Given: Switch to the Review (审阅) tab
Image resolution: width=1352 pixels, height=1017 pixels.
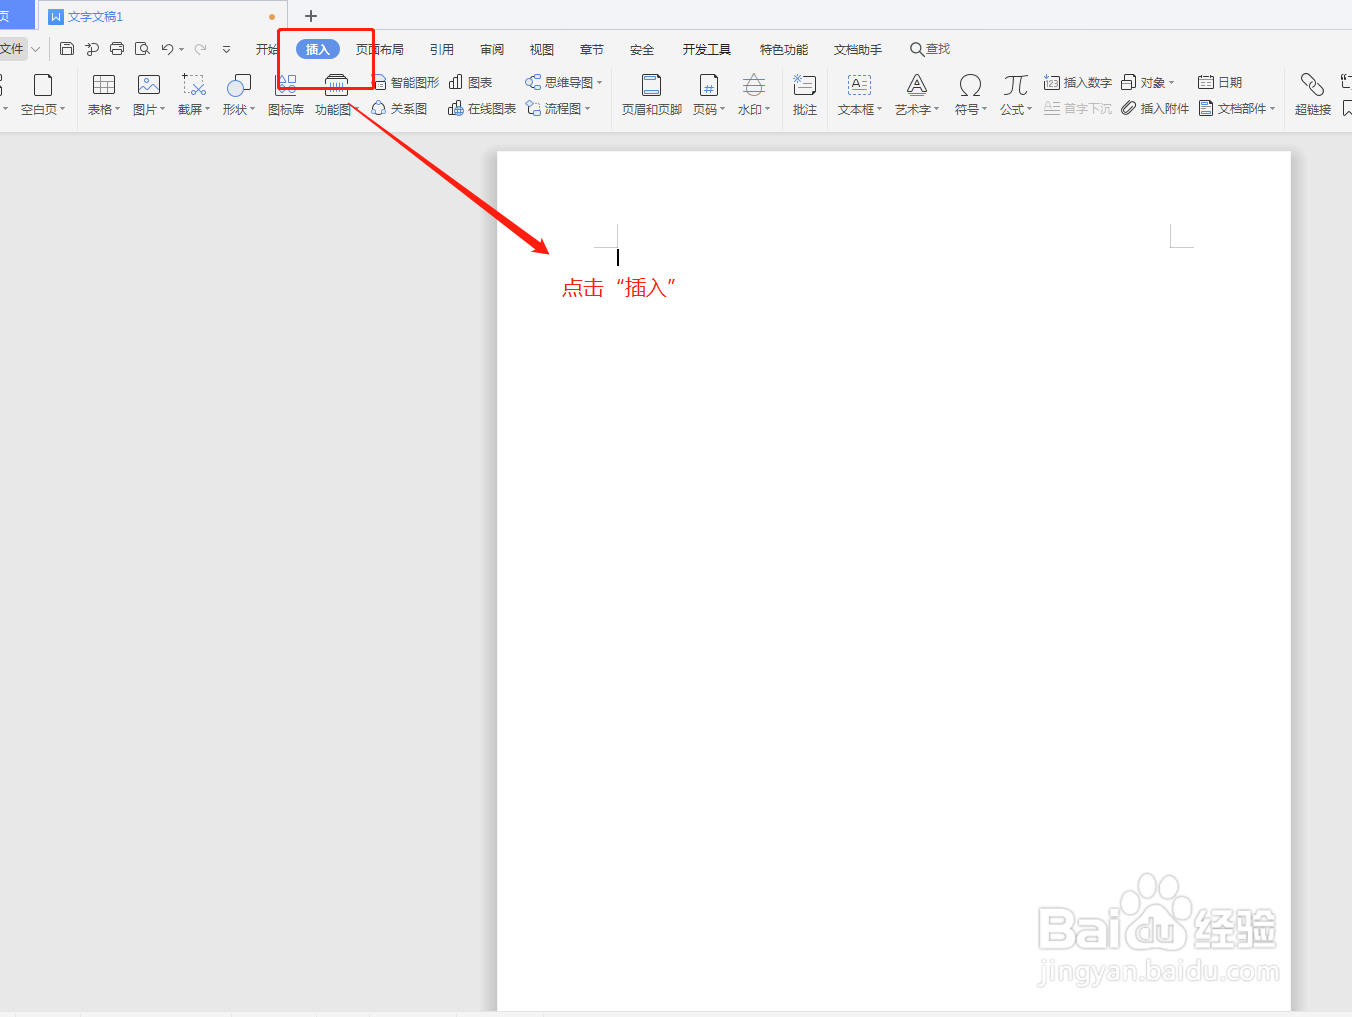Looking at the screenshot, I should pos(492,49).
